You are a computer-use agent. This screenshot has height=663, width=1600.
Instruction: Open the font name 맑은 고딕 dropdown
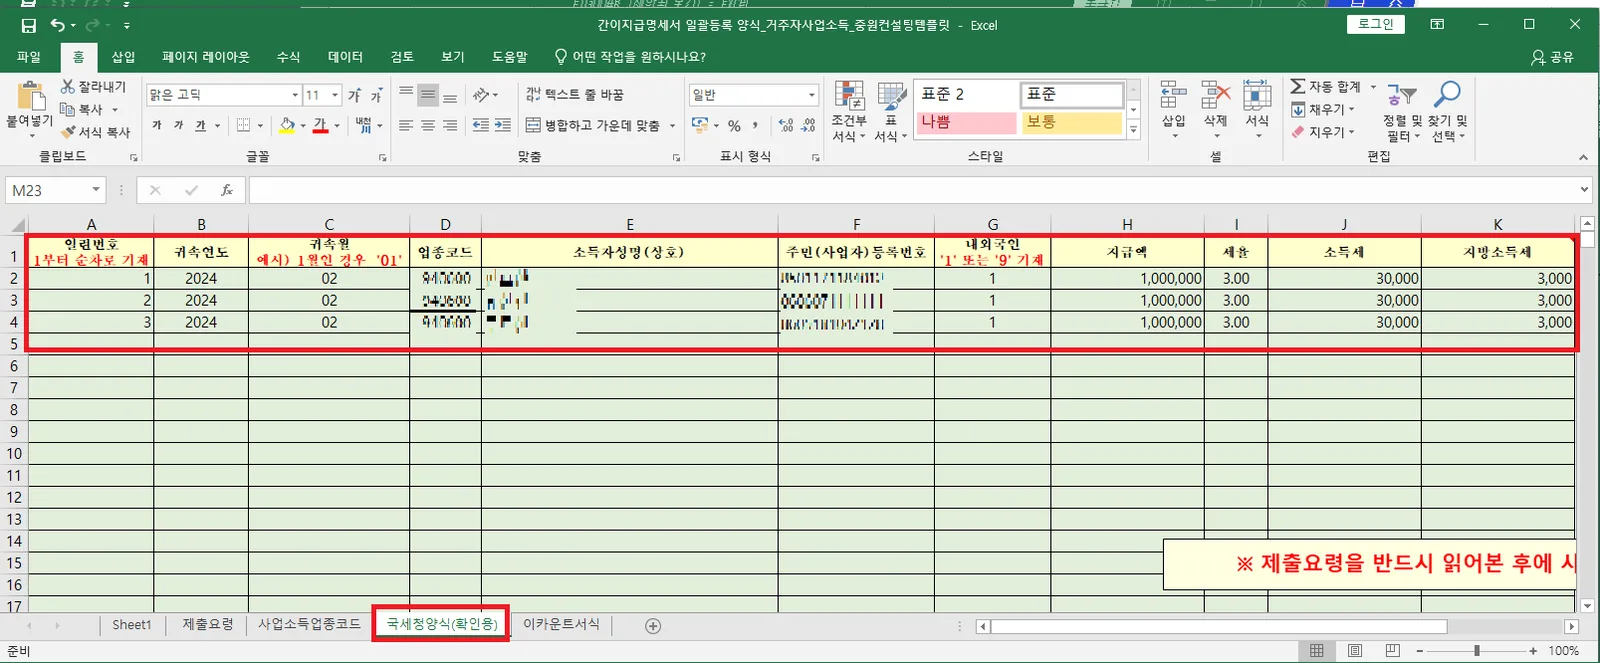pyautogui.click(x=295, y=95)
